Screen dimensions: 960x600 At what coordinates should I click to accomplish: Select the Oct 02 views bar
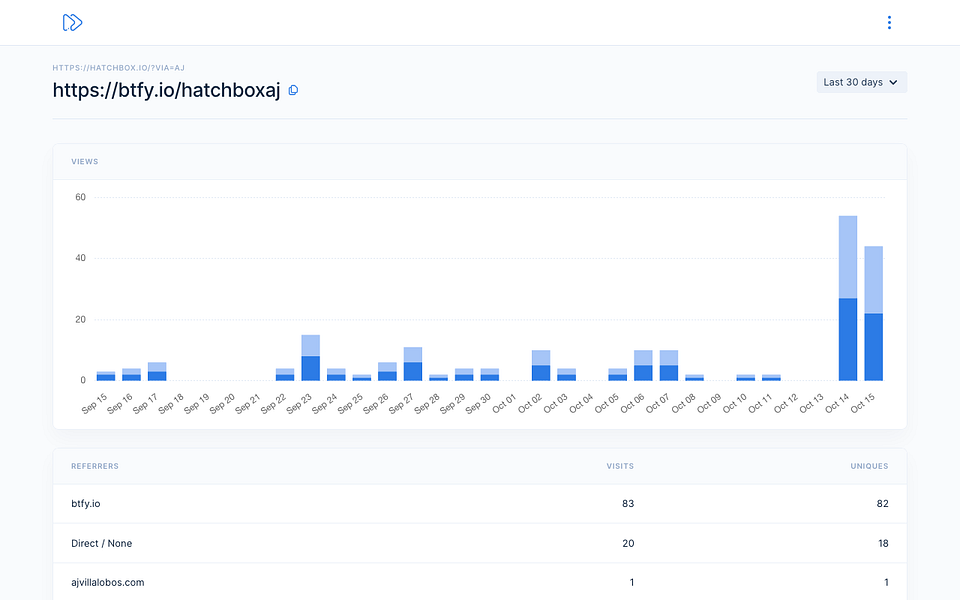541,366
